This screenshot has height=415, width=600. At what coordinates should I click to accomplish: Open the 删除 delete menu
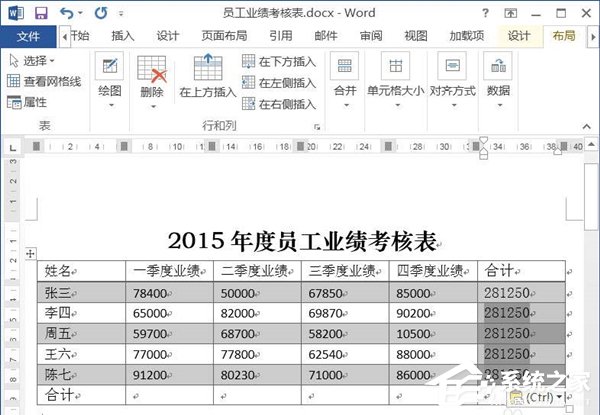tap(152, 82)
